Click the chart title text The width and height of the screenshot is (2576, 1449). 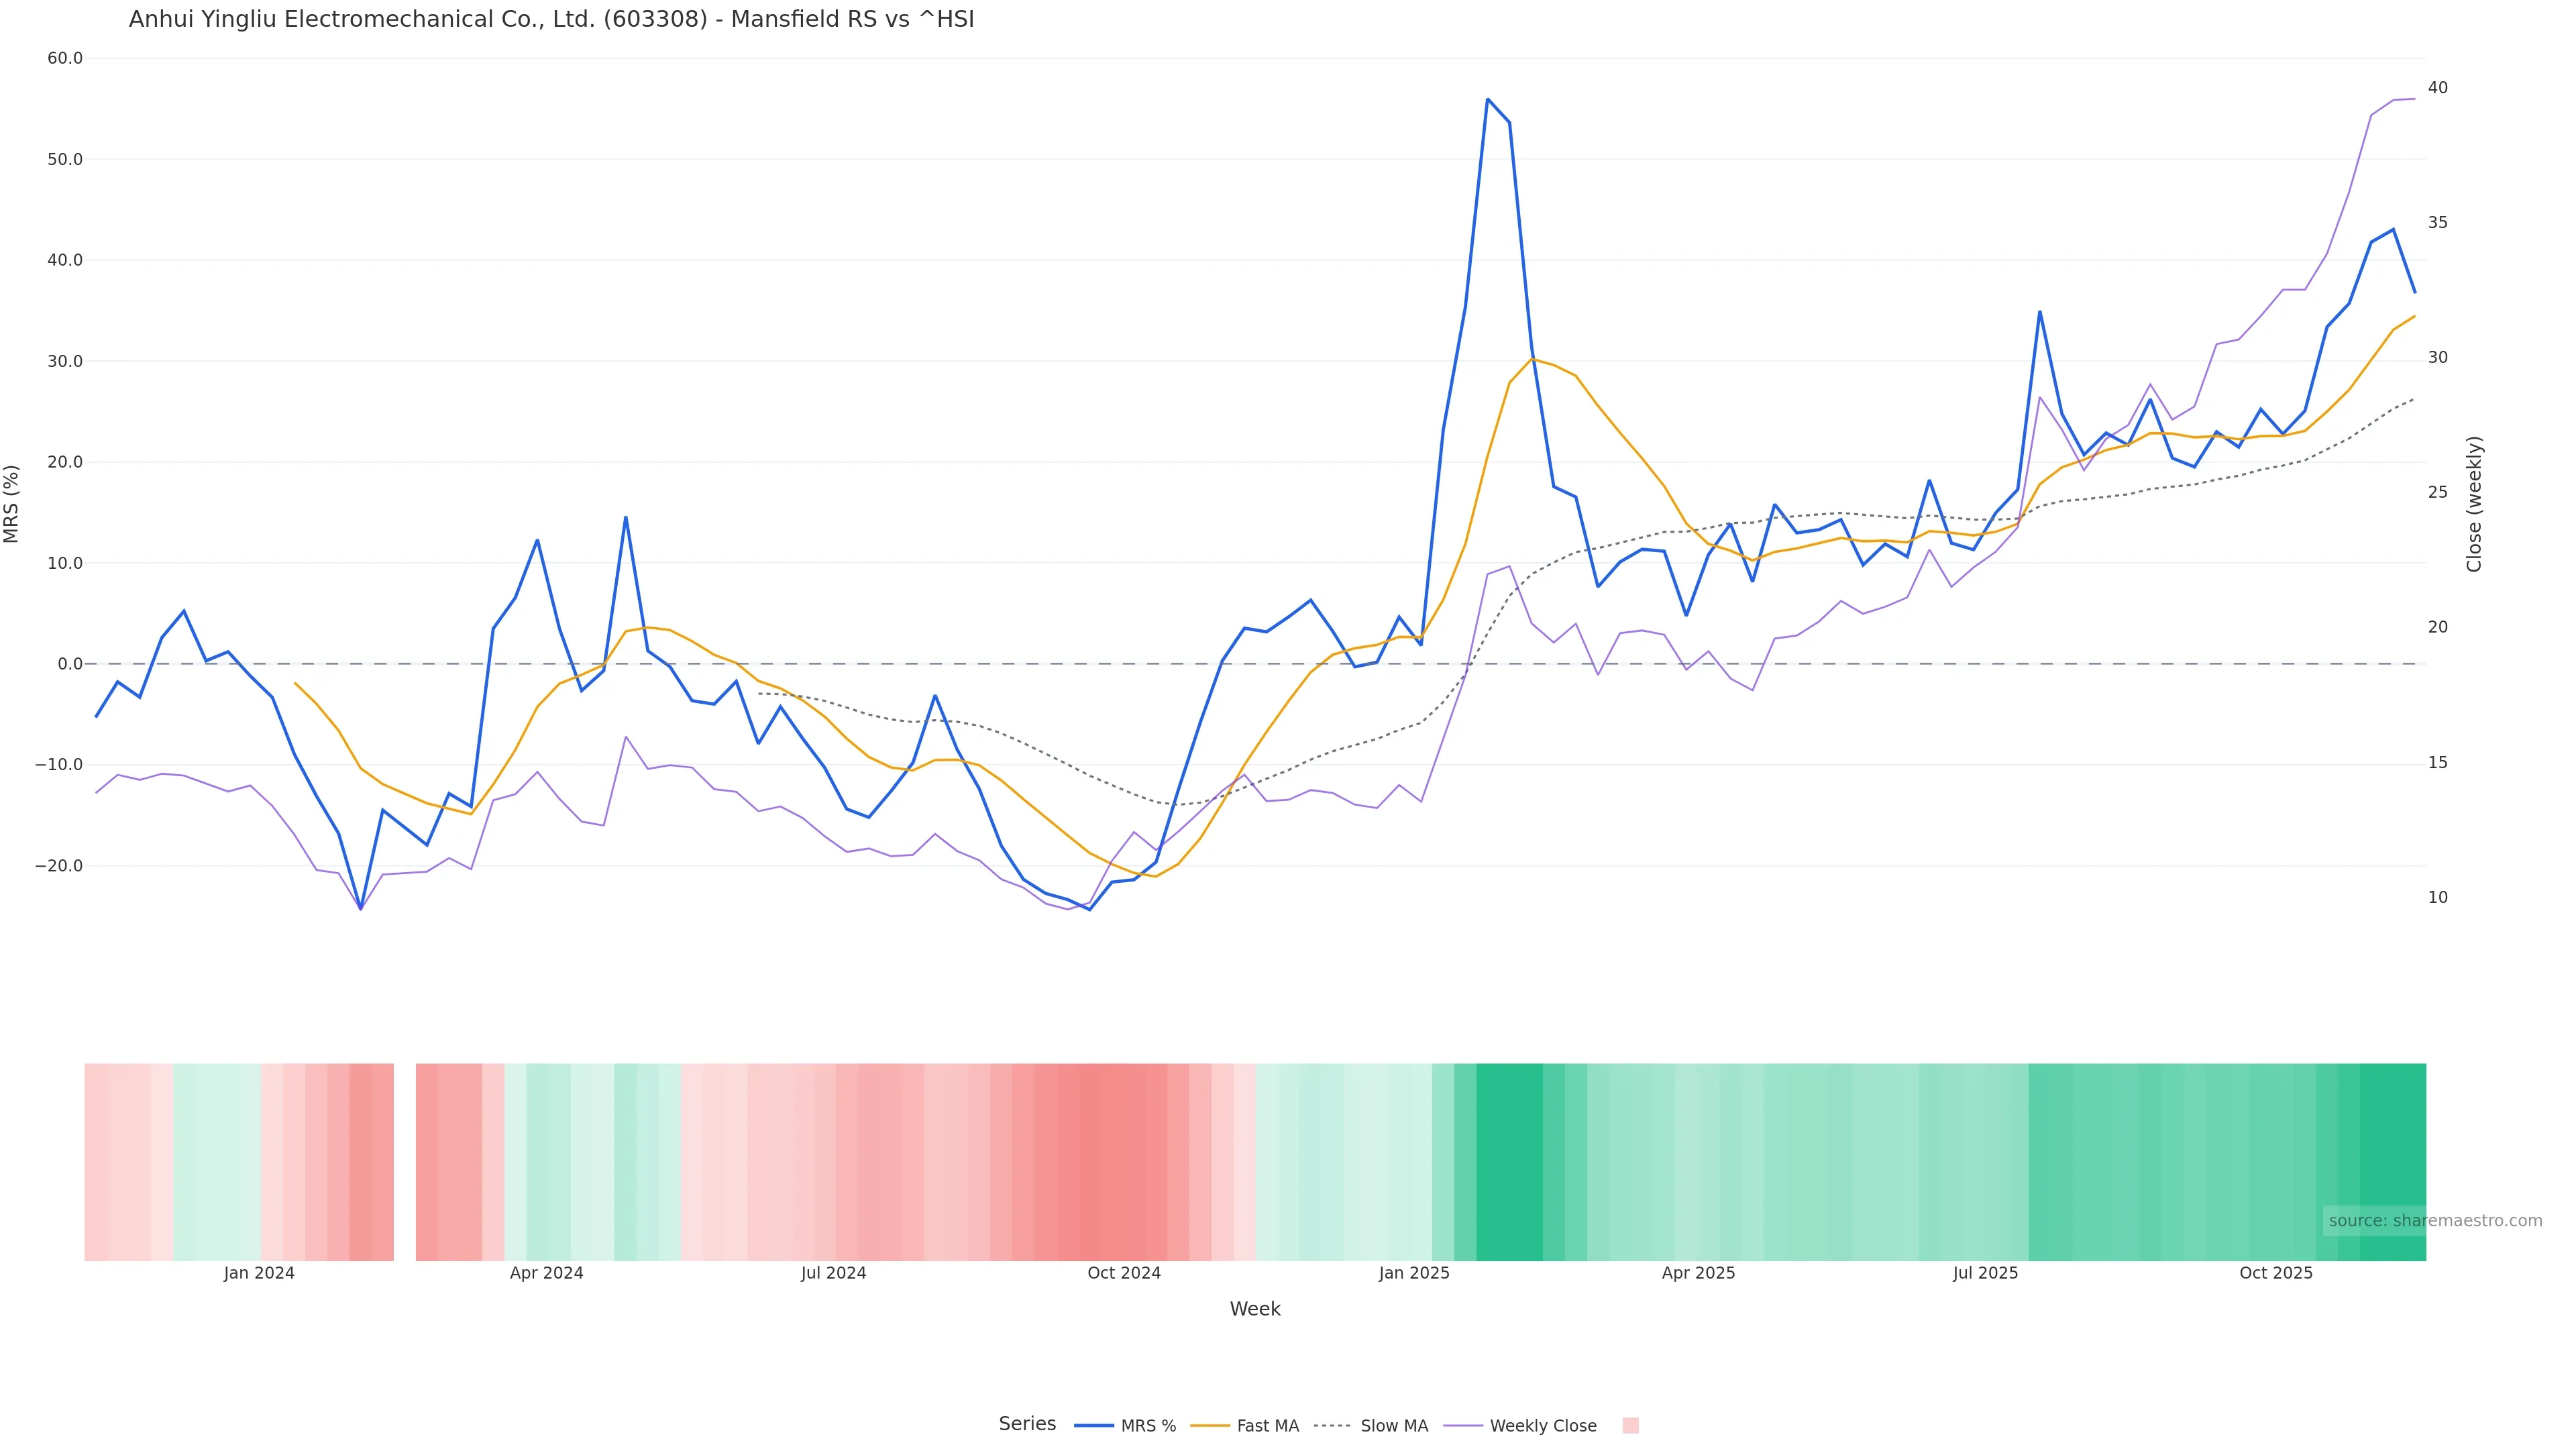[x=551, y=19]
